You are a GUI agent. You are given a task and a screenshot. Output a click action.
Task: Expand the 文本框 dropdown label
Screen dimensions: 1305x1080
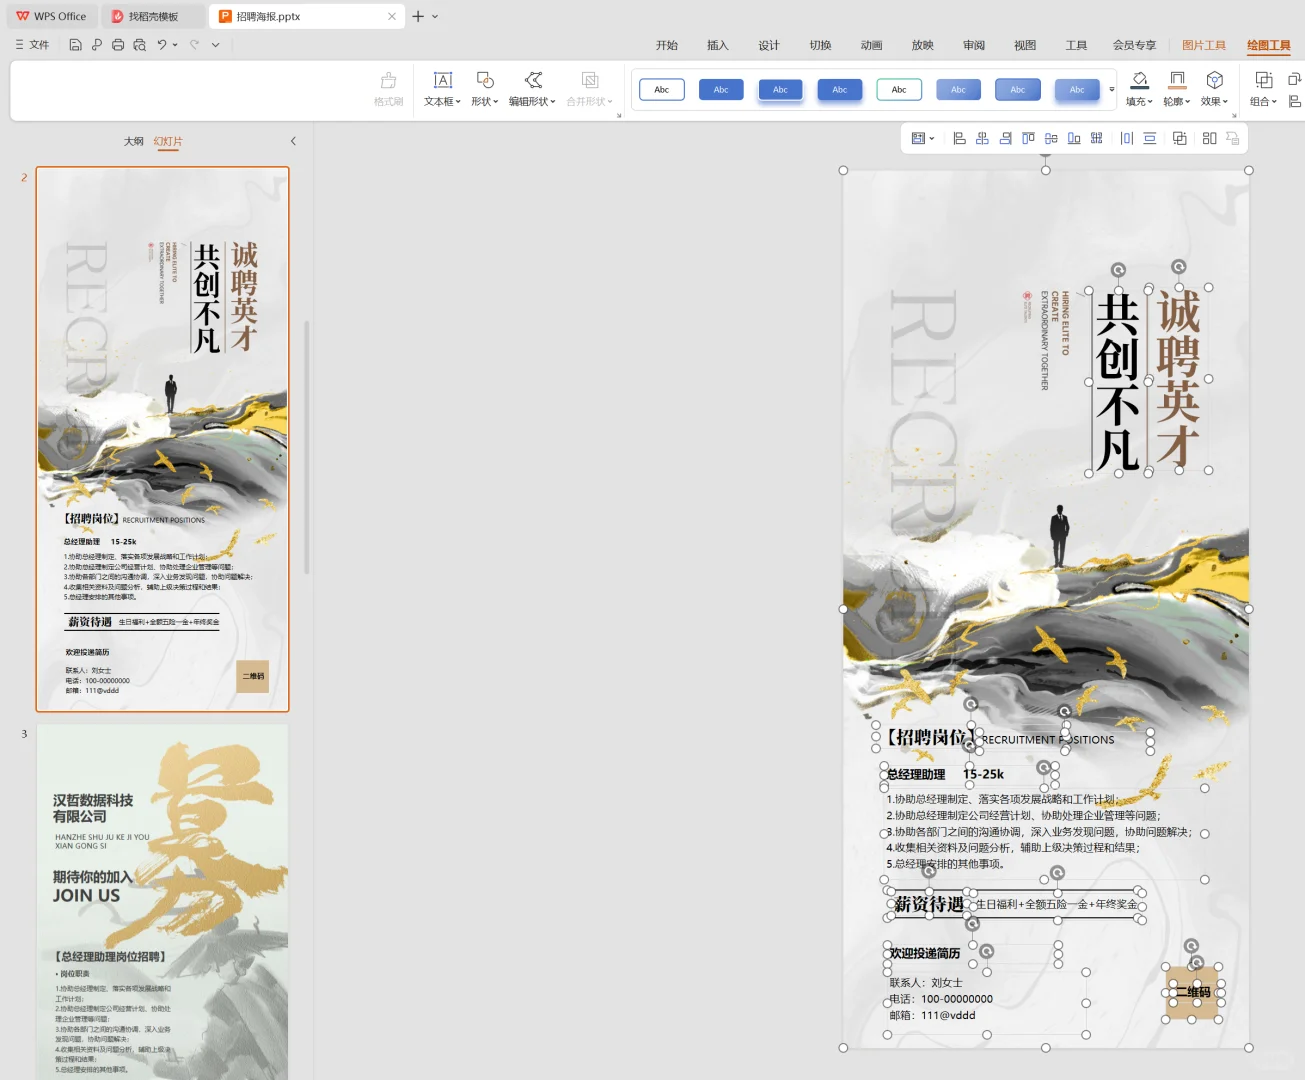coord(443,101)
